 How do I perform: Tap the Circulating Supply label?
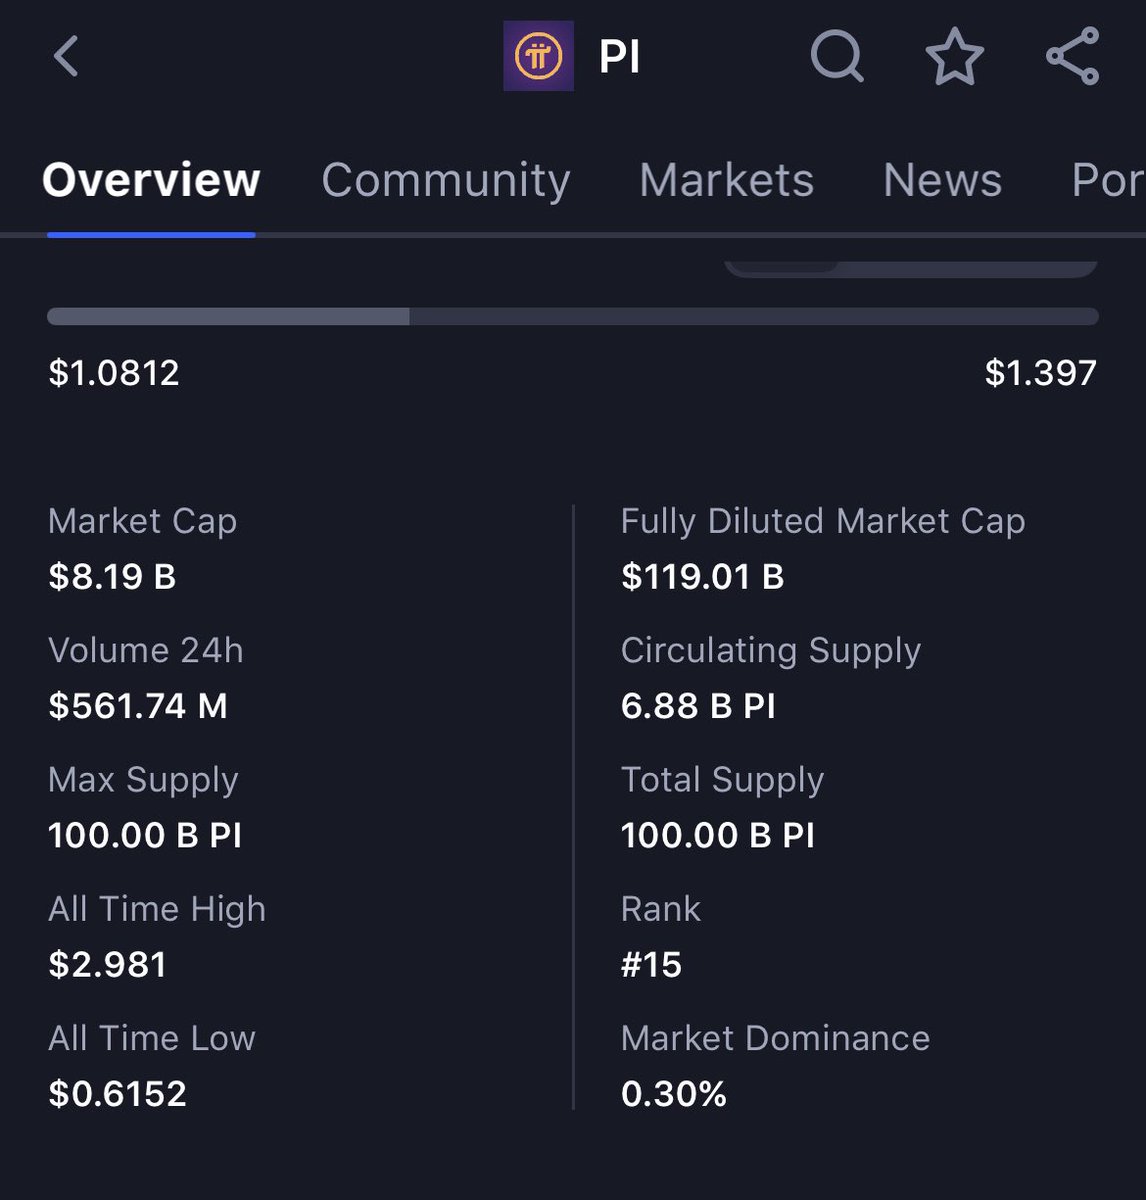pyautogui.click(x=770, y=650)
